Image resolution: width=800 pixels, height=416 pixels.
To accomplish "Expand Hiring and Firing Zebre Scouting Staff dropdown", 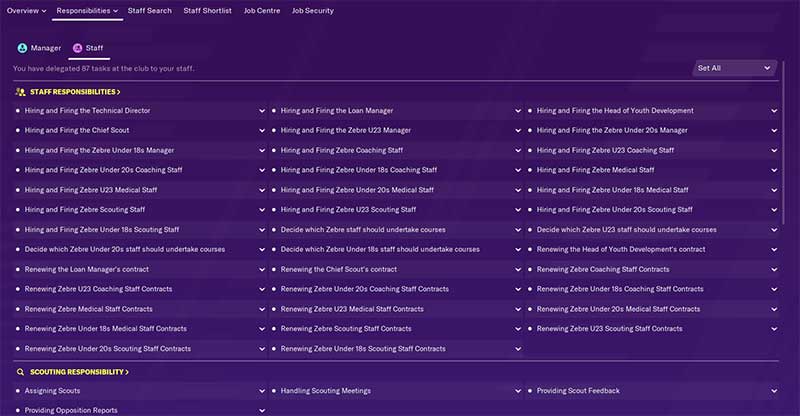I will [262, 210].
